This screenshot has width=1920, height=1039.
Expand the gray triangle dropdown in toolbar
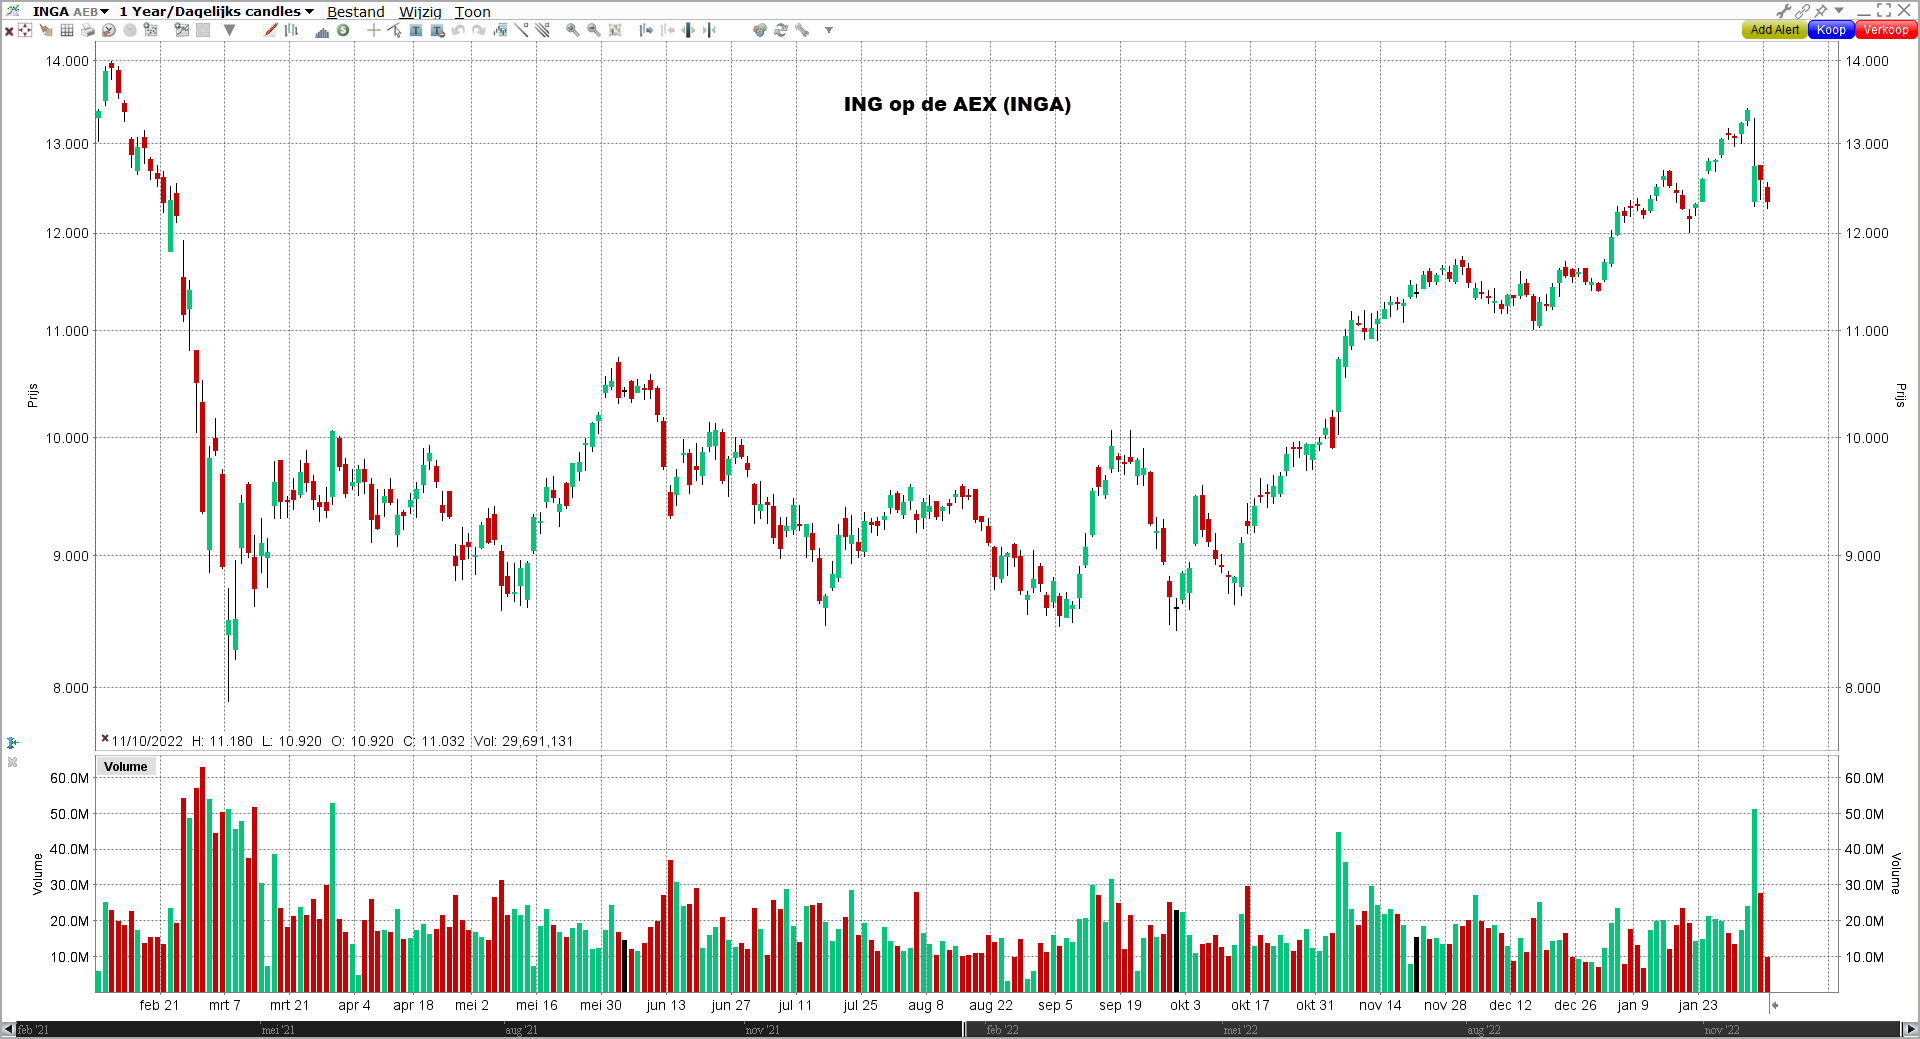point(229,30)
